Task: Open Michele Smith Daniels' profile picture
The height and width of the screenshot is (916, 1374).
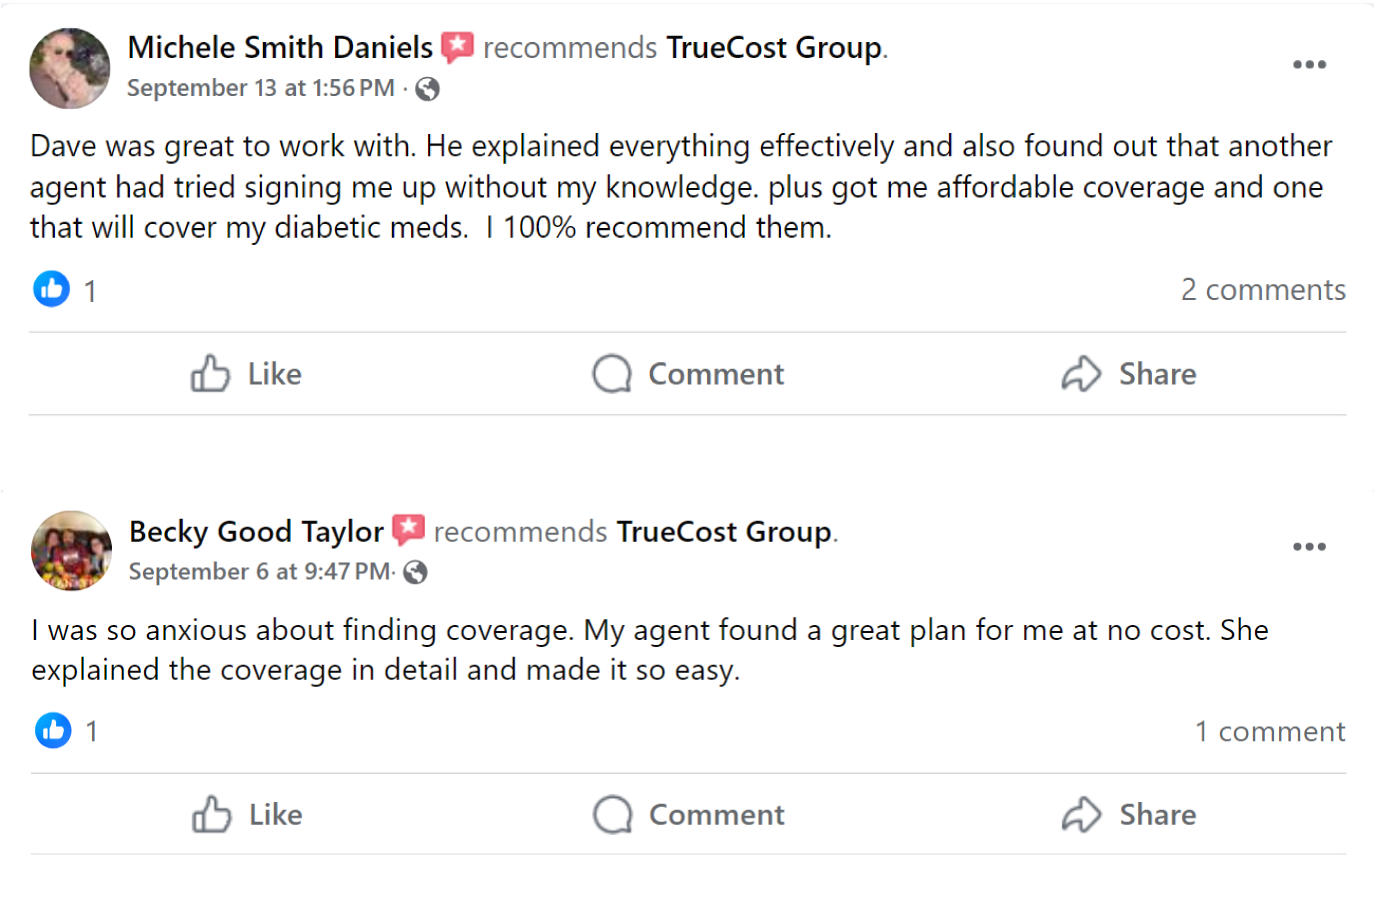Action: tap(70, 68)
